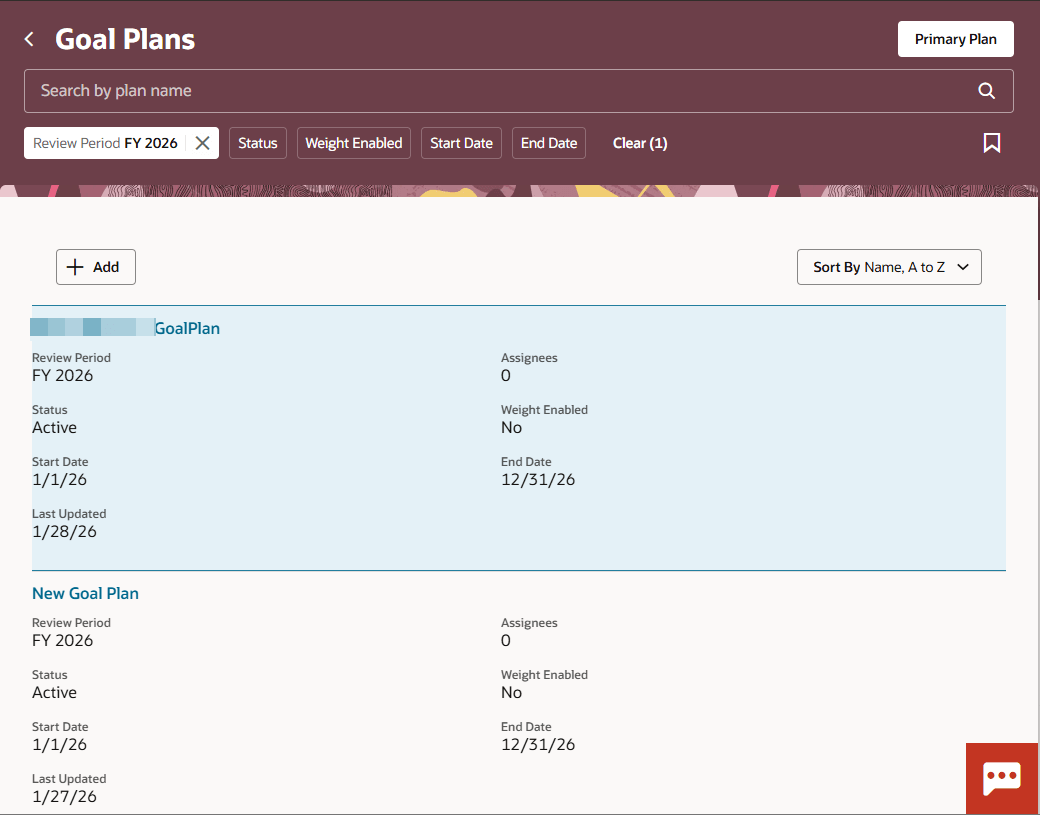Image resolution: width=1040 pixels, height=815 pixels.
Task: Click the plus icon inside the Add button
Action: point(75,266)
